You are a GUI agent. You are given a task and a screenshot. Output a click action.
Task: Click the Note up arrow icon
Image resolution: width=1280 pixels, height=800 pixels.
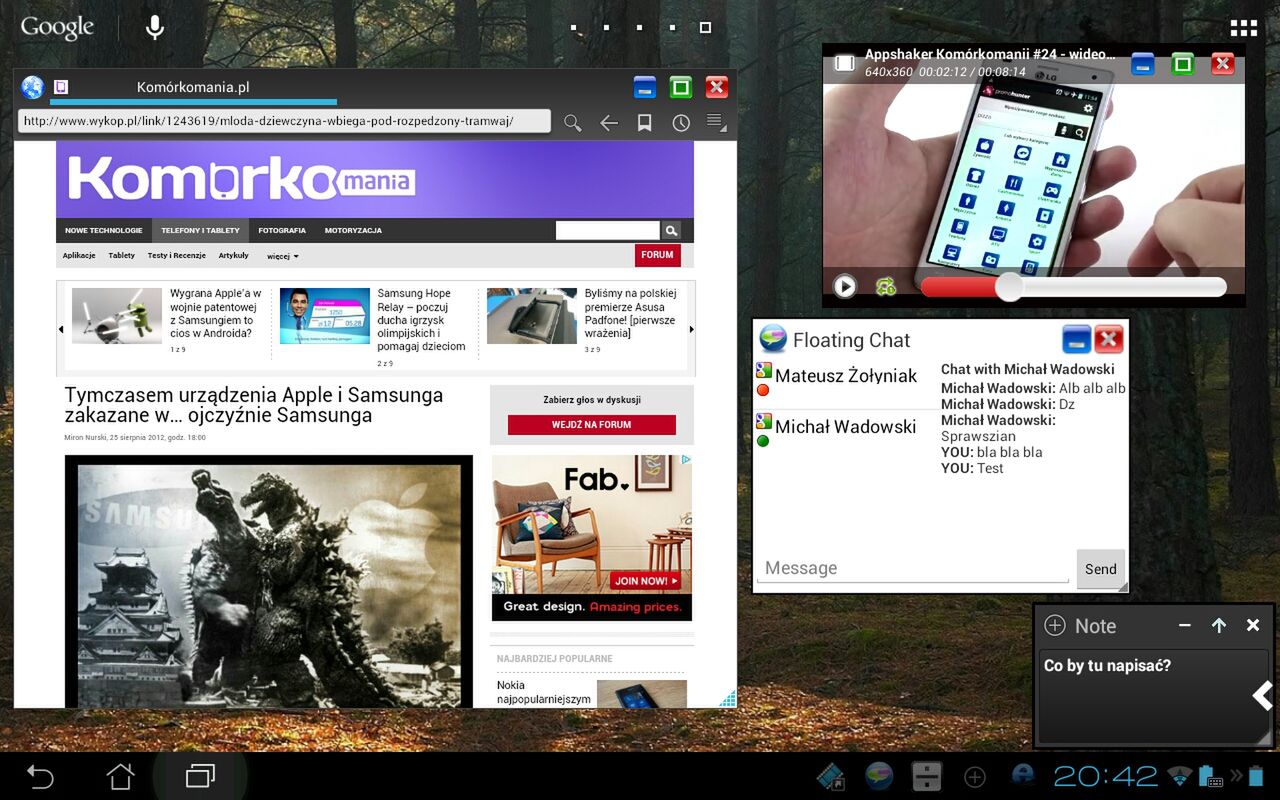[1218, 625]
